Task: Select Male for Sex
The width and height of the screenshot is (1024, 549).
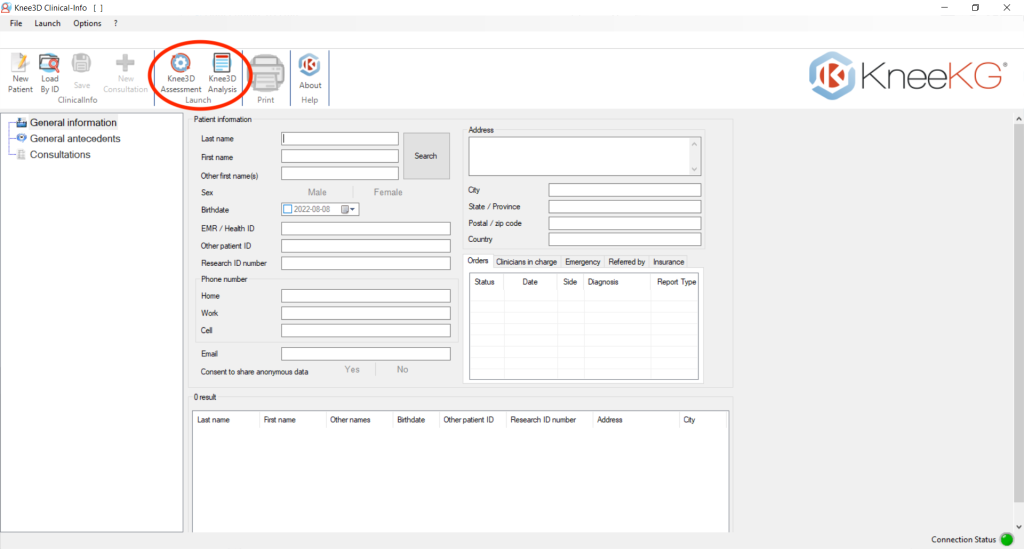Action: (x=317, y=192)
